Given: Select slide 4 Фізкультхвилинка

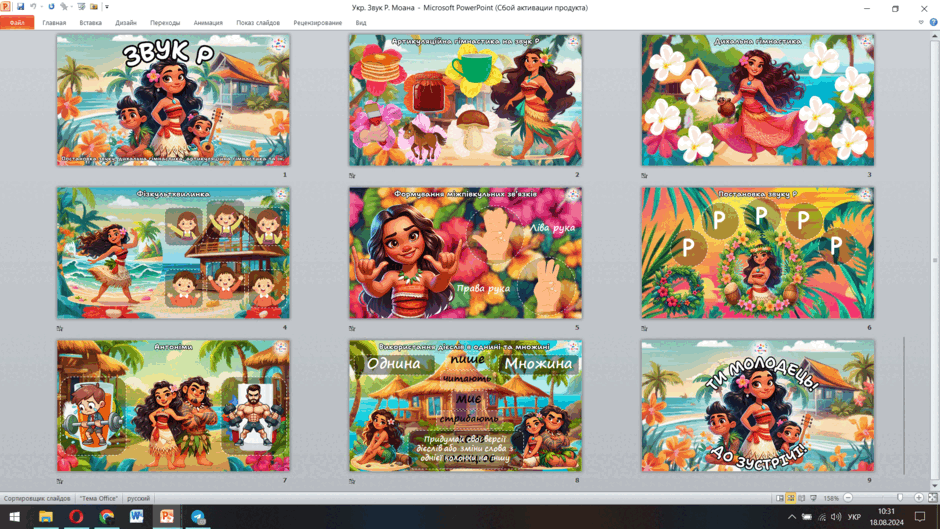Looking at the screenshot, I should point(173,253).
